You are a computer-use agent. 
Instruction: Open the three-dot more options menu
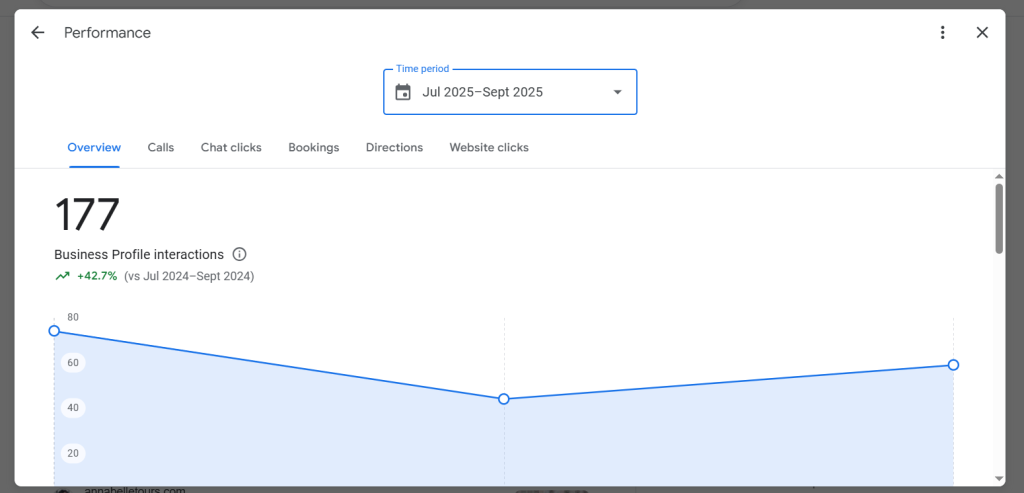pos(942,33)
